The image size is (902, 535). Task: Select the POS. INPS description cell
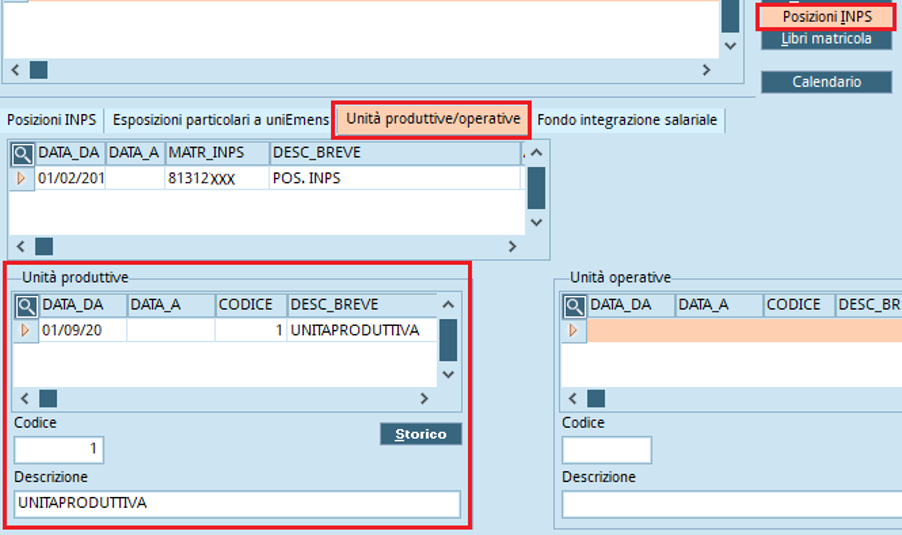[395, 178]
